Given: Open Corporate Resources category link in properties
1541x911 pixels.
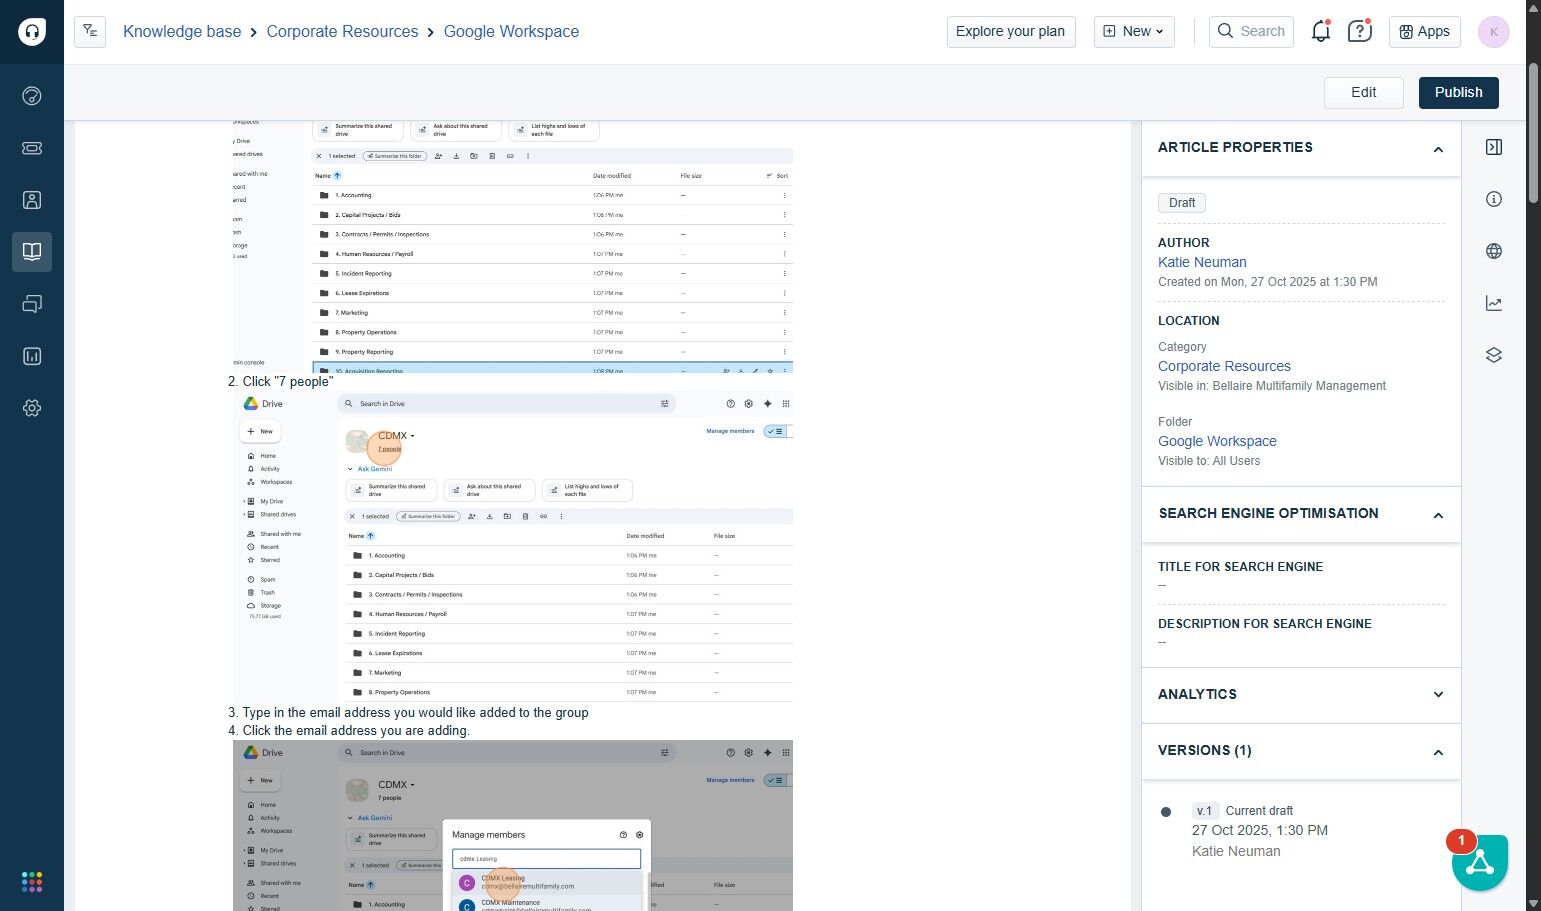Looking at the screenshot, I should tap(1224, 366).
